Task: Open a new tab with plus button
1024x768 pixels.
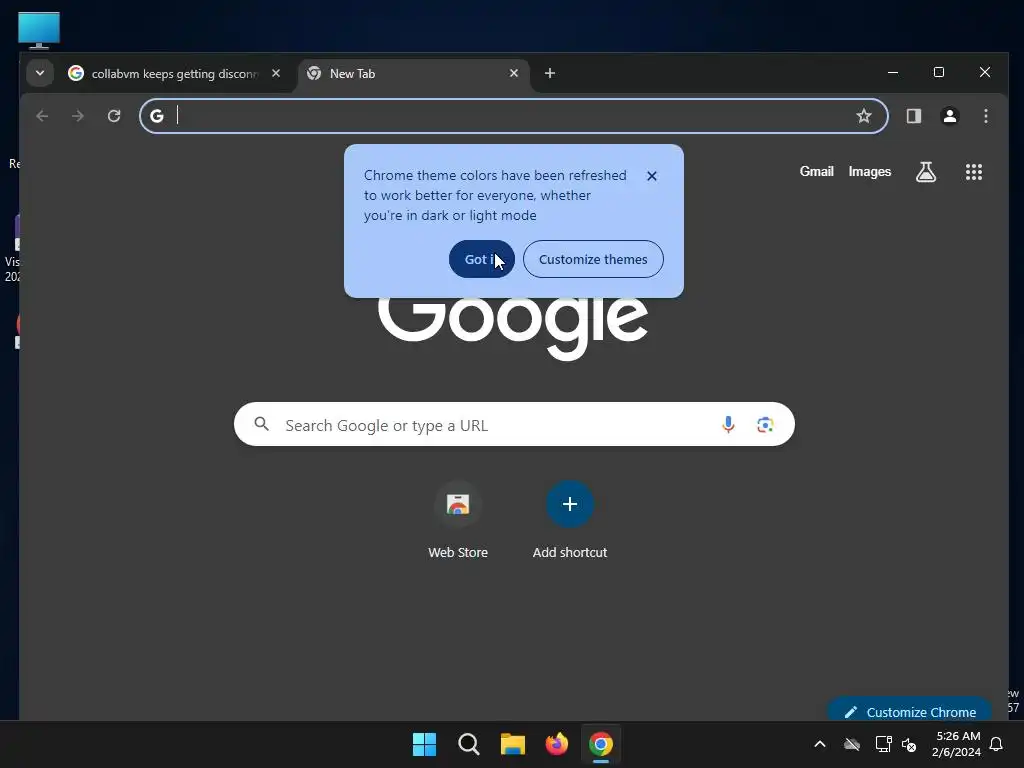Action: [550, 73]
